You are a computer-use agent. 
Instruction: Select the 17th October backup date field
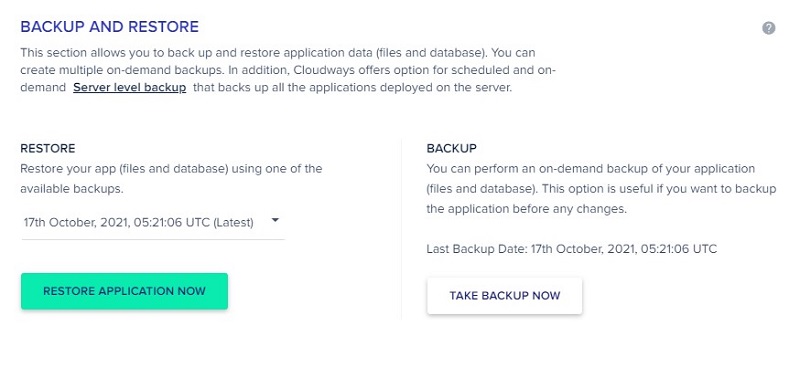[x=153, y=222]
